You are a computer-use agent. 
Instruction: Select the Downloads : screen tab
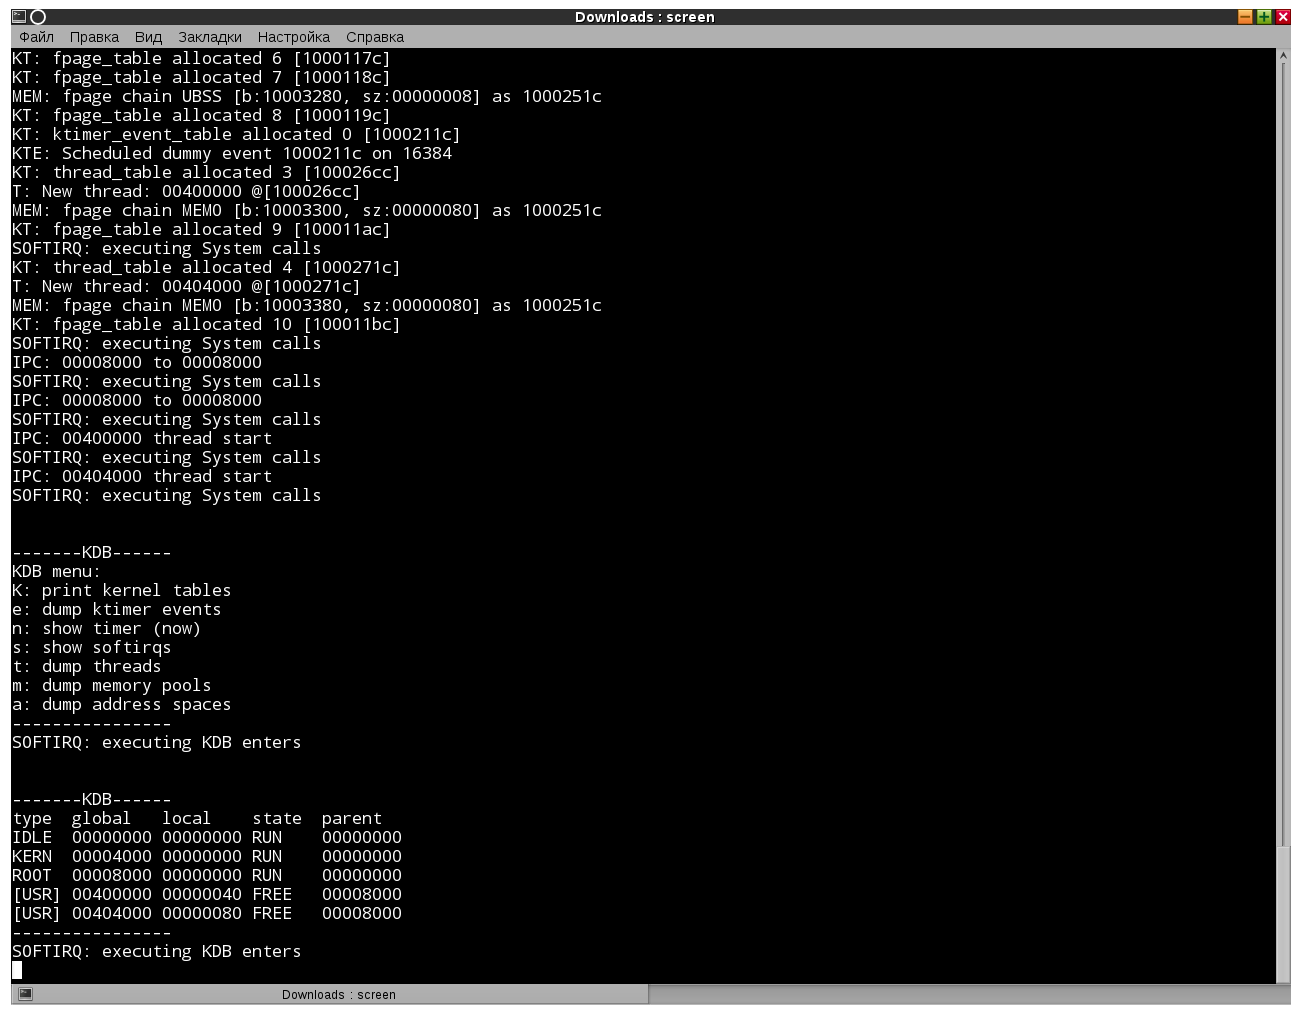pos(338,994)
